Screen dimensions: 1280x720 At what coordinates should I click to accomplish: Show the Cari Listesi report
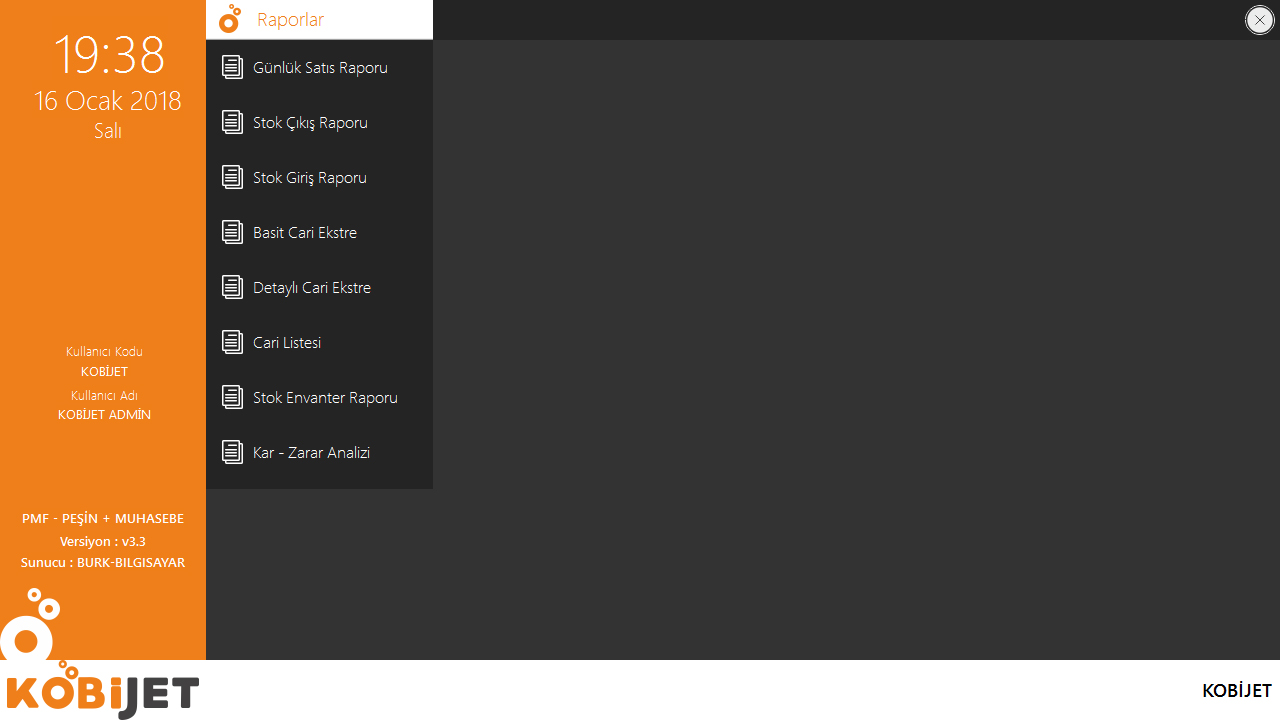319,343
